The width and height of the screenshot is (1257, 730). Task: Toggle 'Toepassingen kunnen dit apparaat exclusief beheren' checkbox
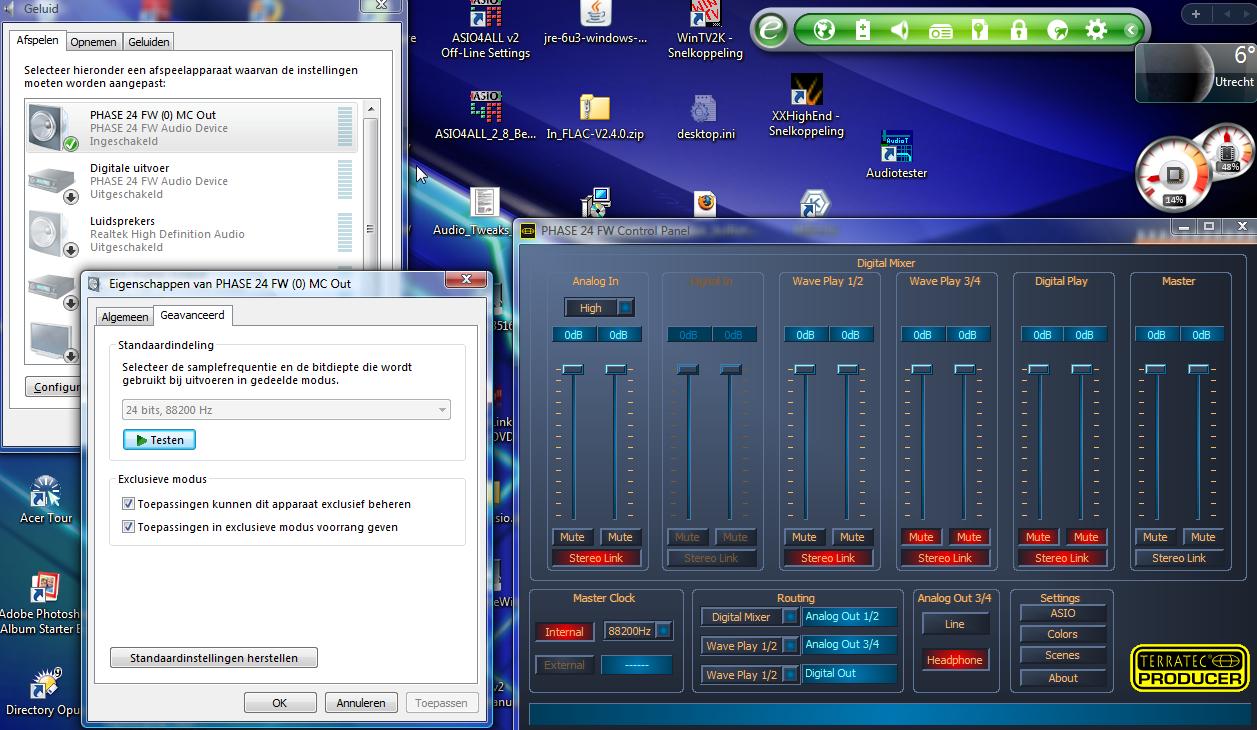[x=128, y=504]
